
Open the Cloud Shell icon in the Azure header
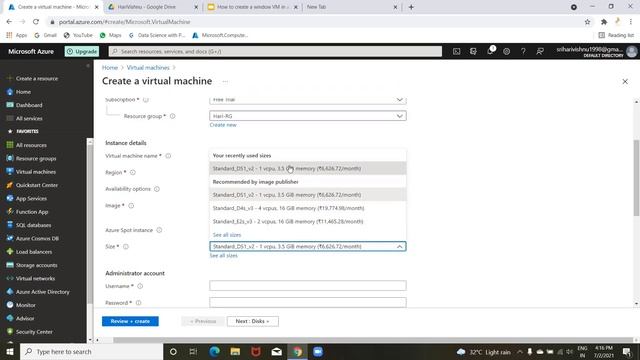(x=456, y=51)
